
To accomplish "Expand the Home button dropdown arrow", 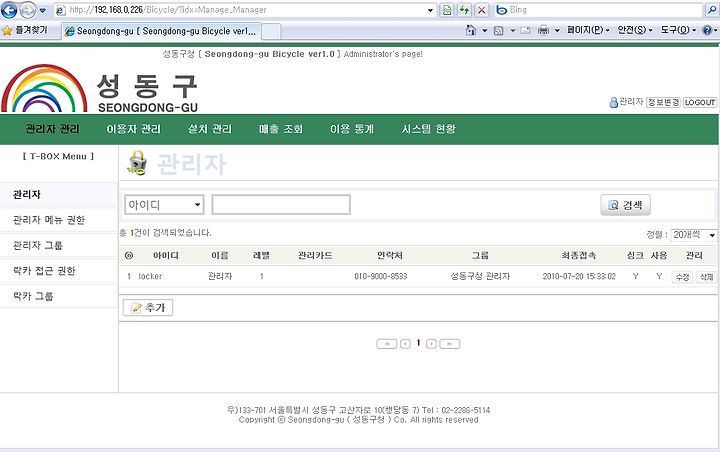I will 484,31.
